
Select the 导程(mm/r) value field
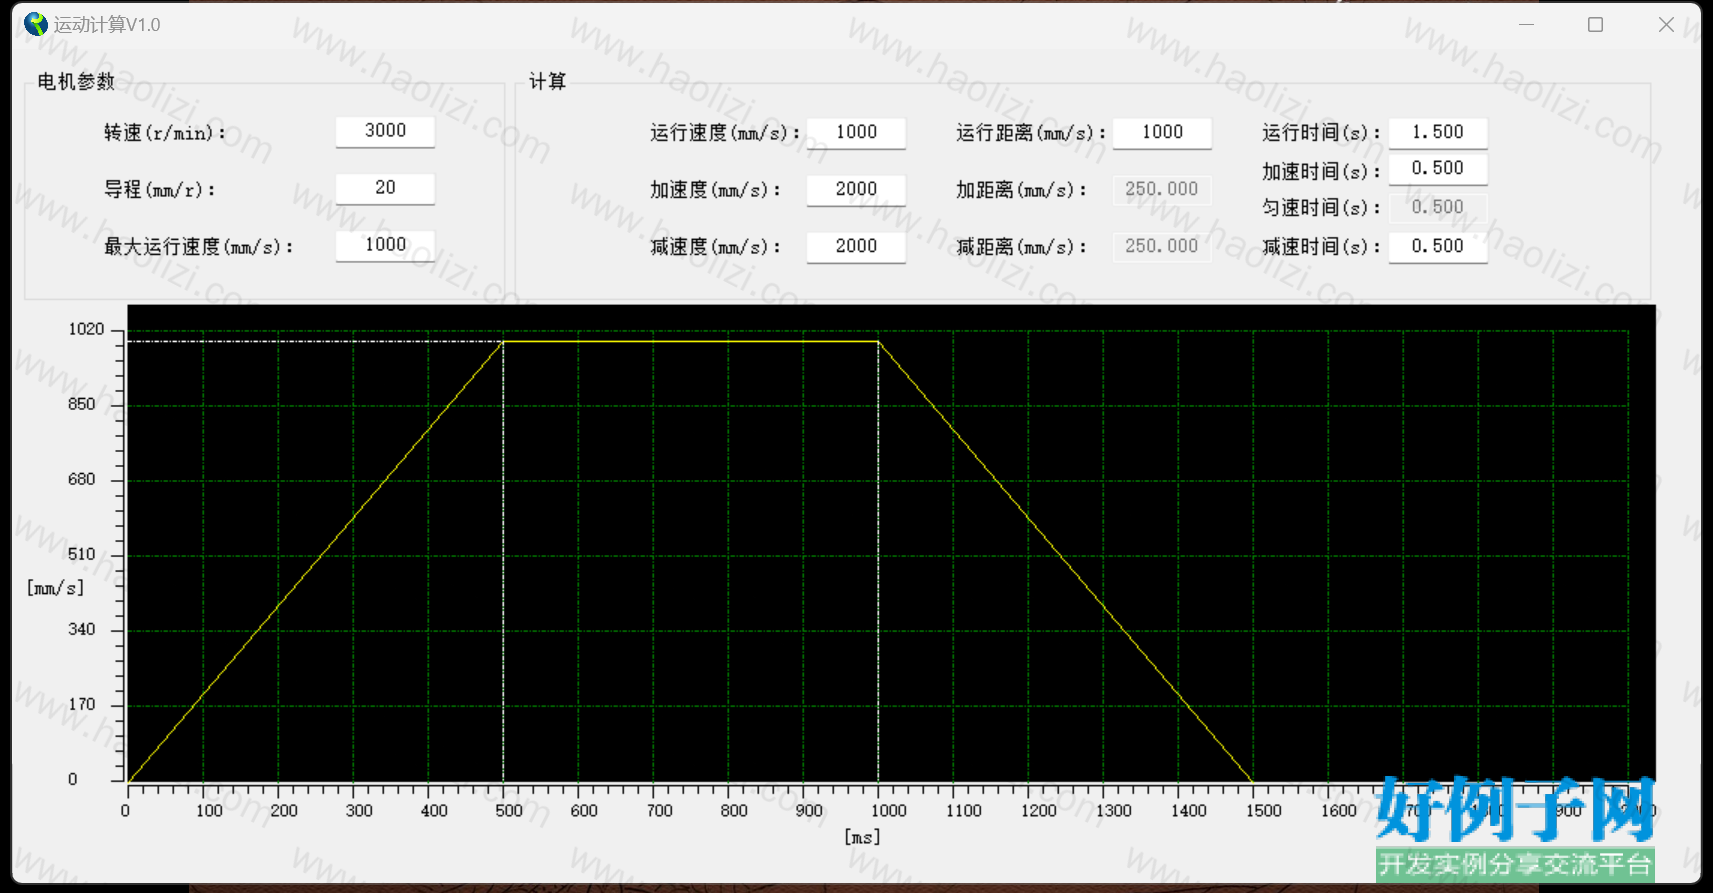click(x=385, y=188)
